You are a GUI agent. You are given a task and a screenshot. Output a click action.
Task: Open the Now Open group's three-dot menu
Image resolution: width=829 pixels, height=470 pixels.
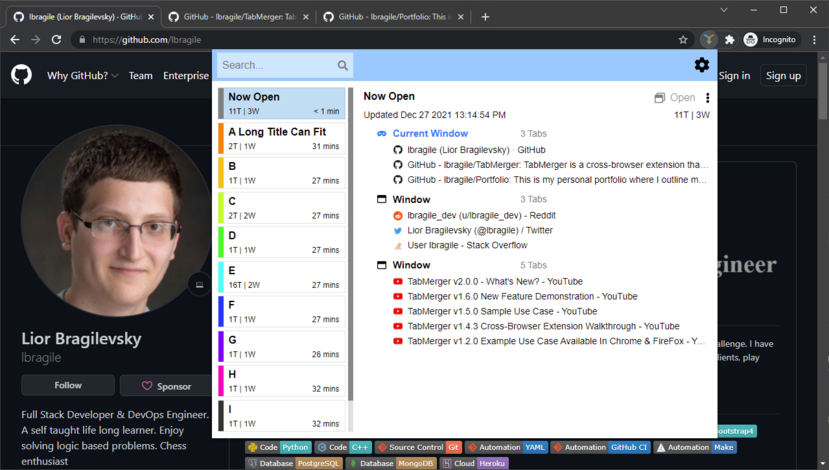tap(707, 98)
